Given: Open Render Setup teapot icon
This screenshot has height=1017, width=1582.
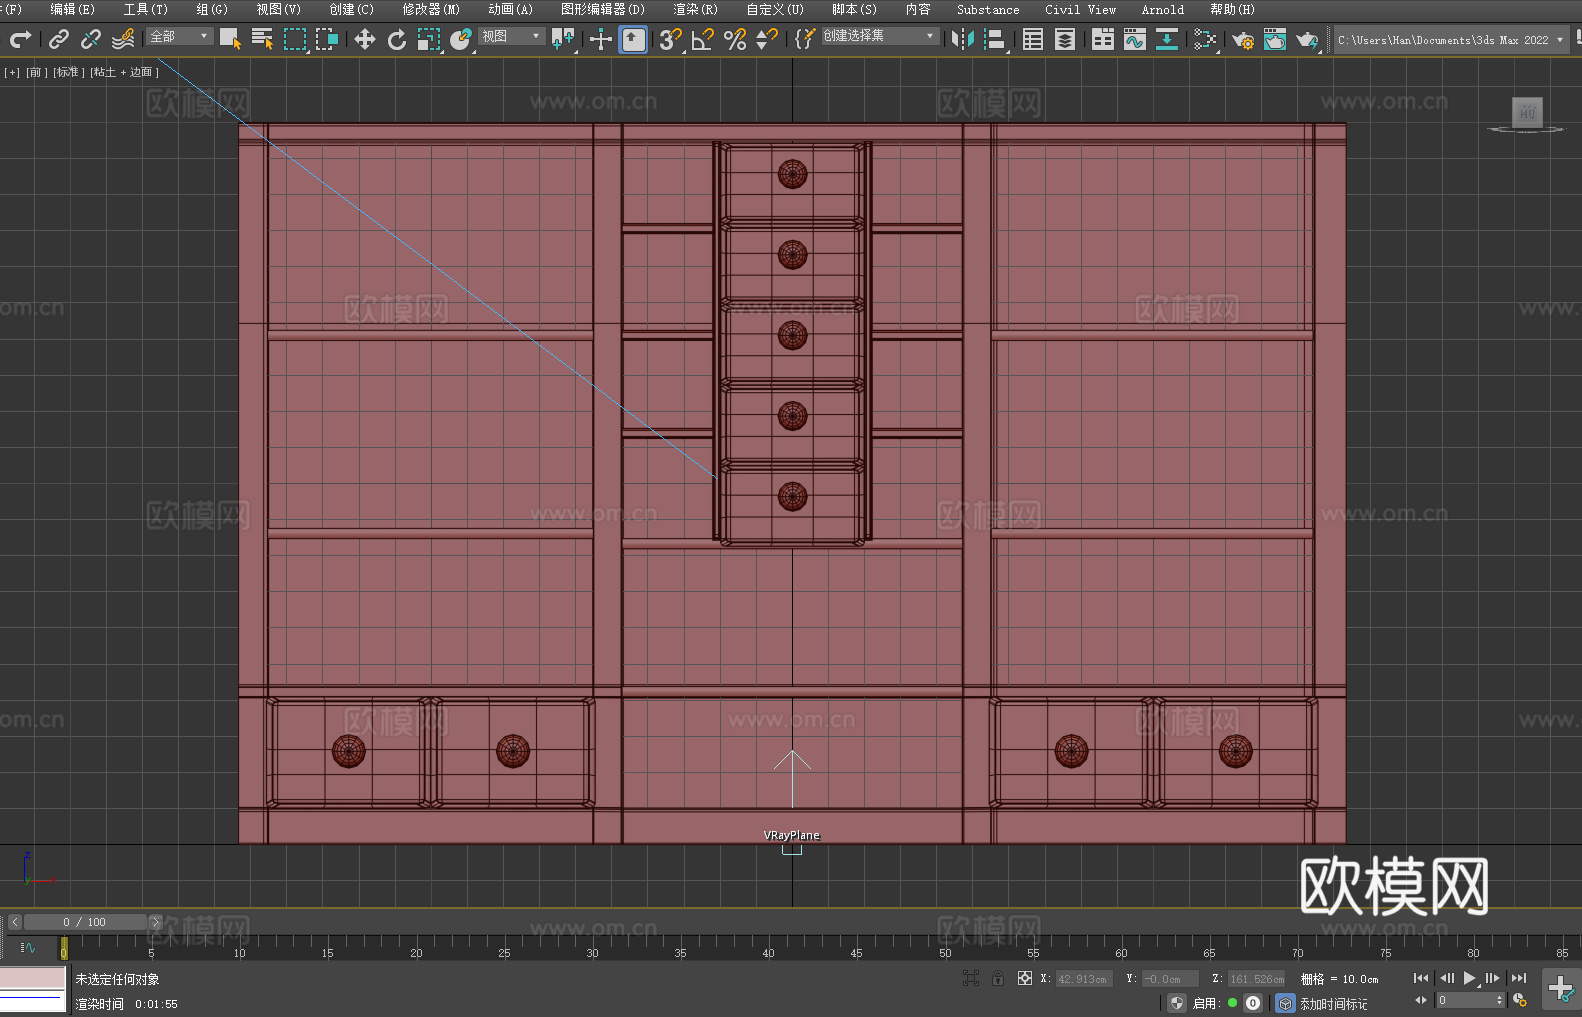Looking at the screenshot, I should coord(1243,39).
